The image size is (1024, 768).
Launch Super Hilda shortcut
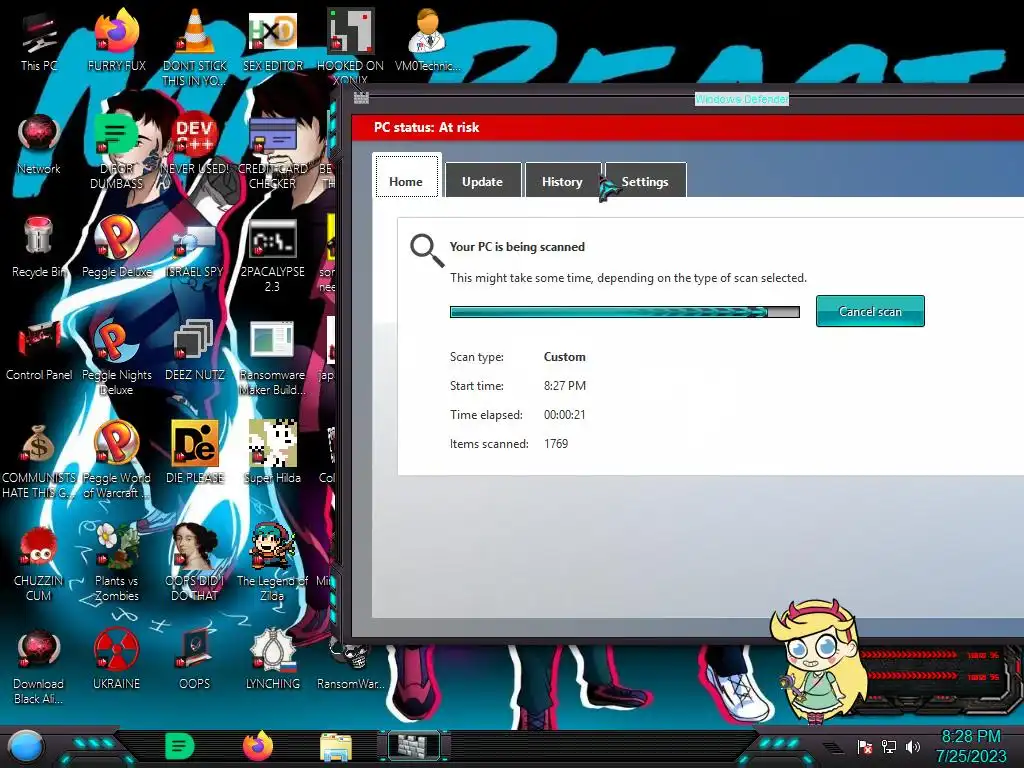tap(272, 453)
